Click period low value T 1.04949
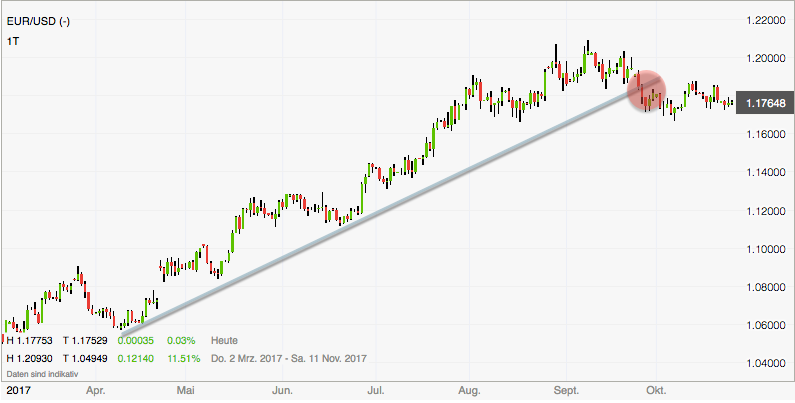Viewport: 795px width, 403px height. click(85, 359)
